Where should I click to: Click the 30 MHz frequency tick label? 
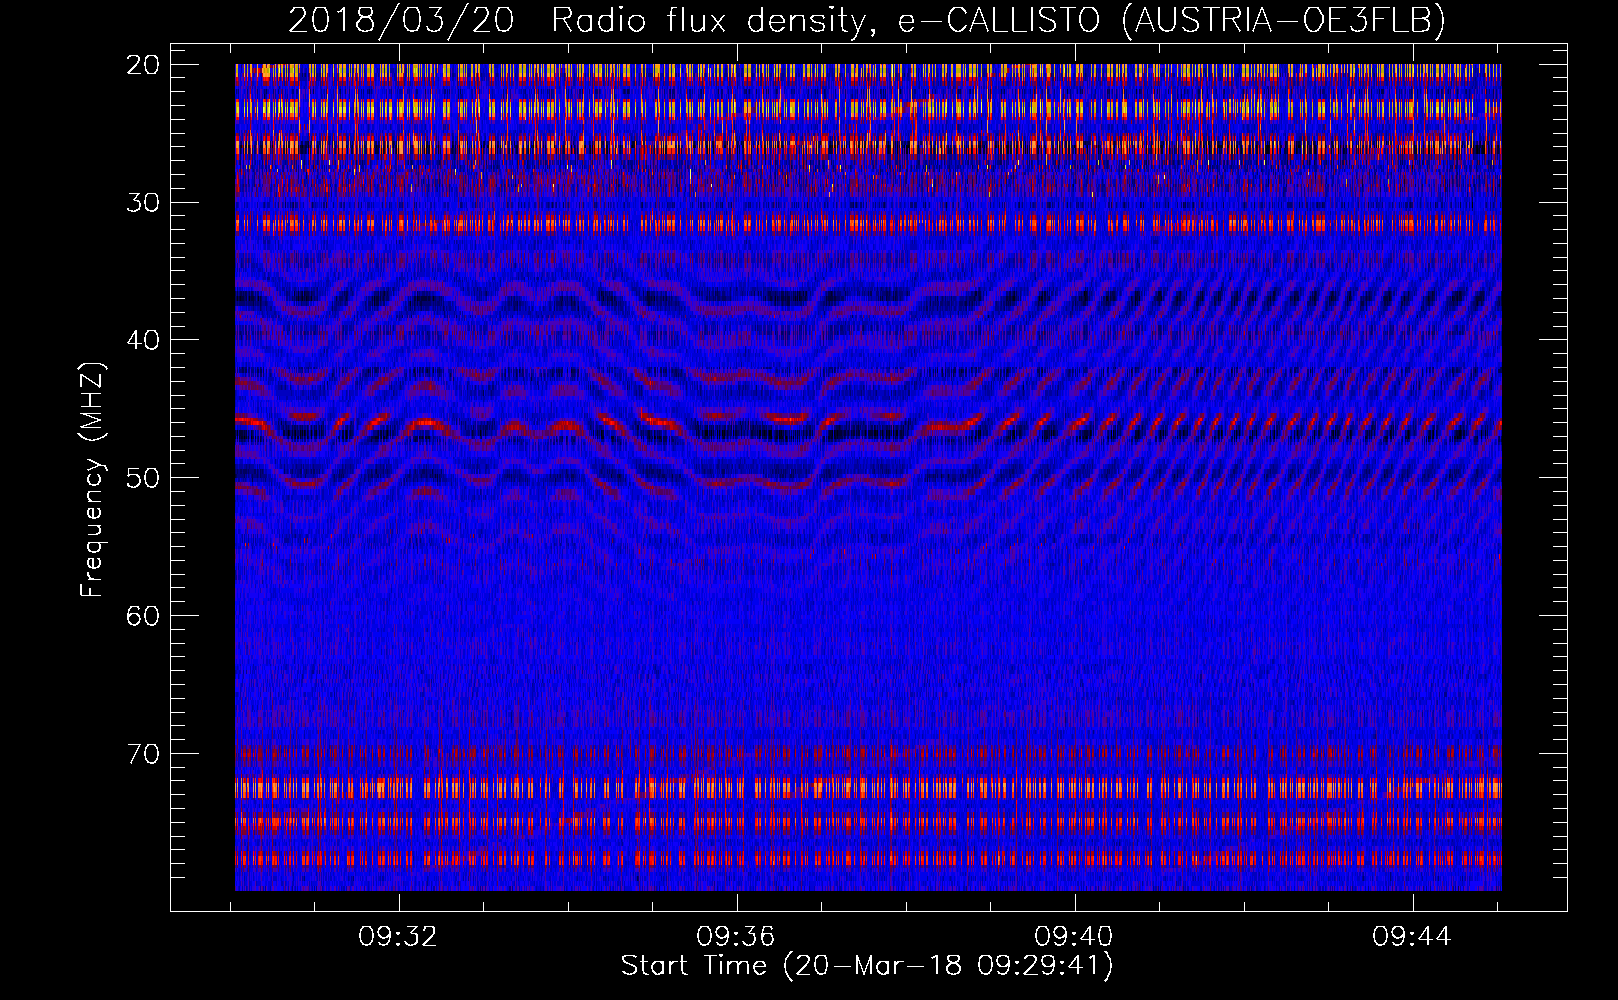coord(143,202)
